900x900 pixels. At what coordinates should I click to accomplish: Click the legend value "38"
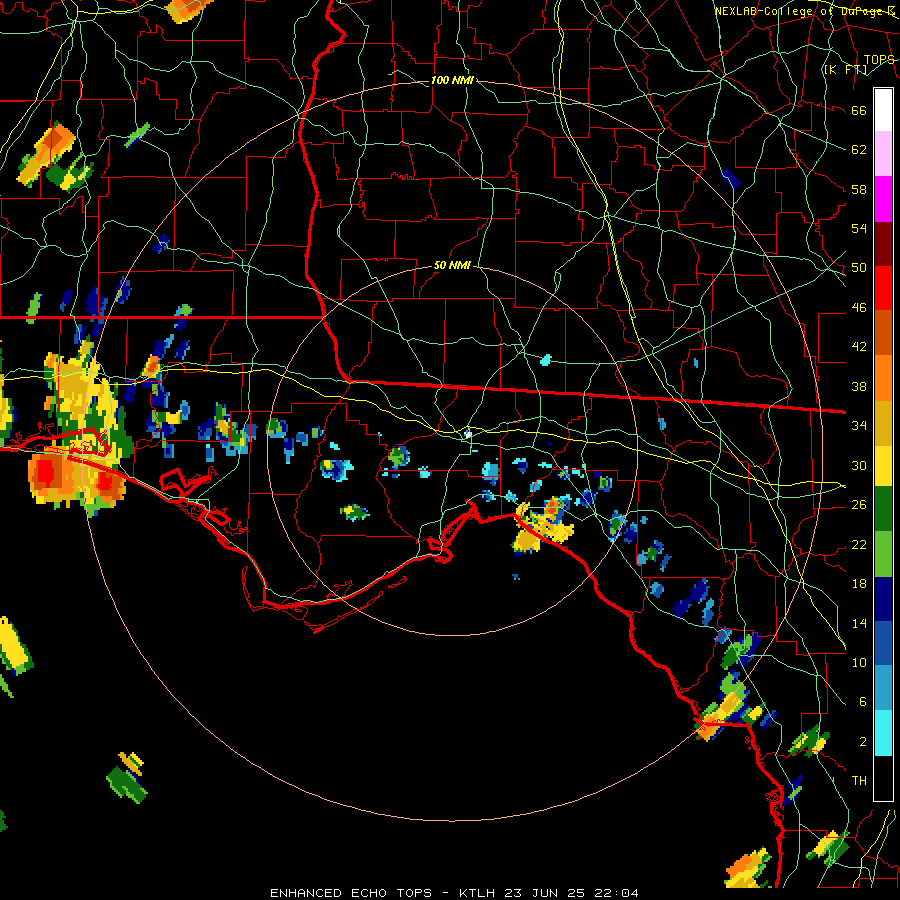[859, 386]
